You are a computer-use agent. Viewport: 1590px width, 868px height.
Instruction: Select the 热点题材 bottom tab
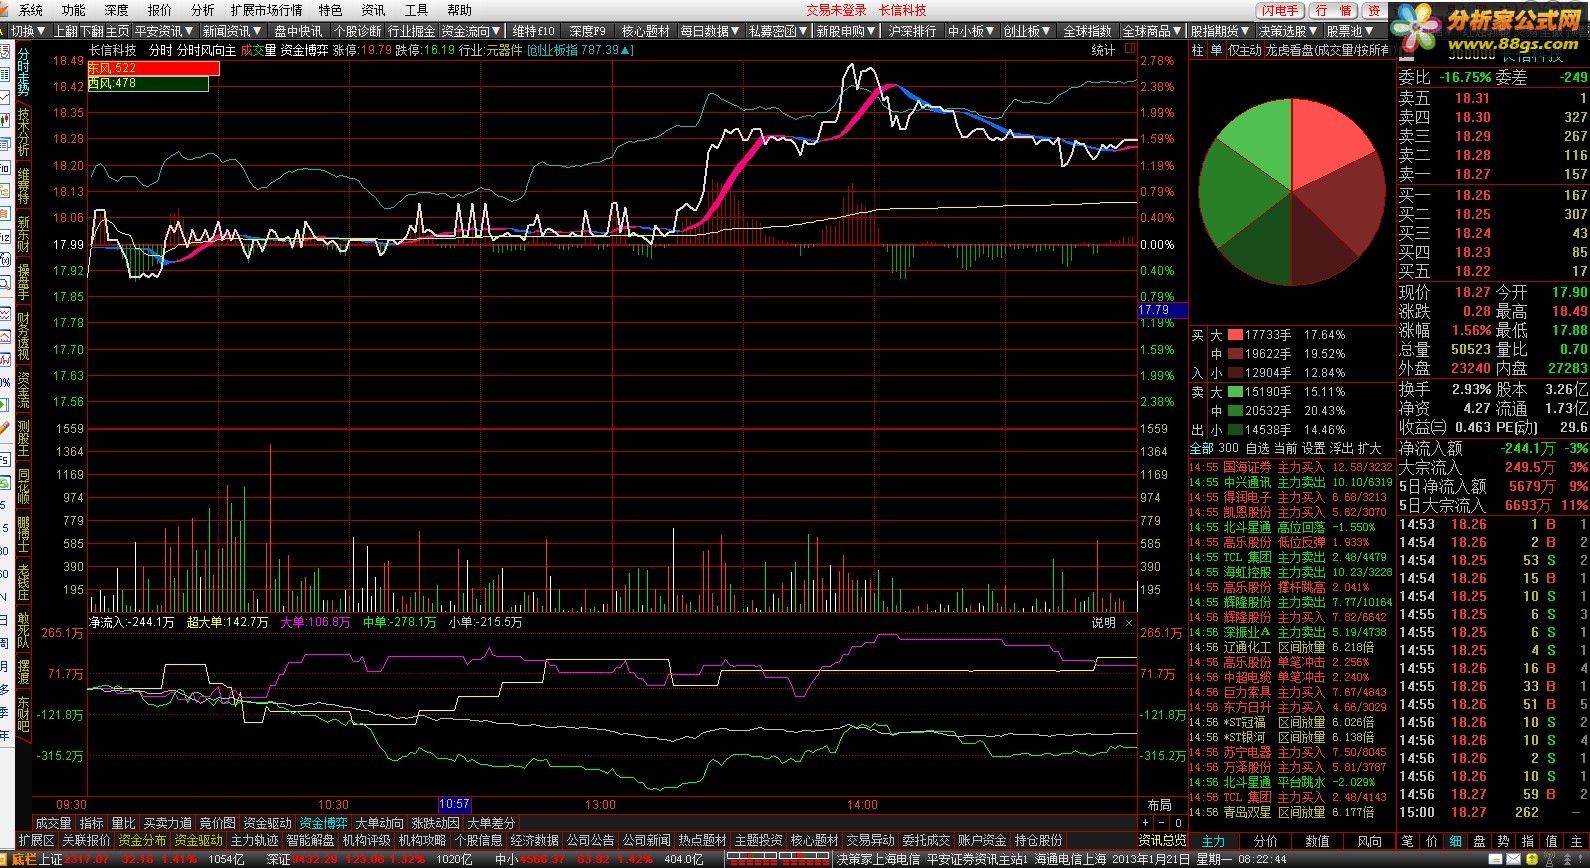click(702, 841)
